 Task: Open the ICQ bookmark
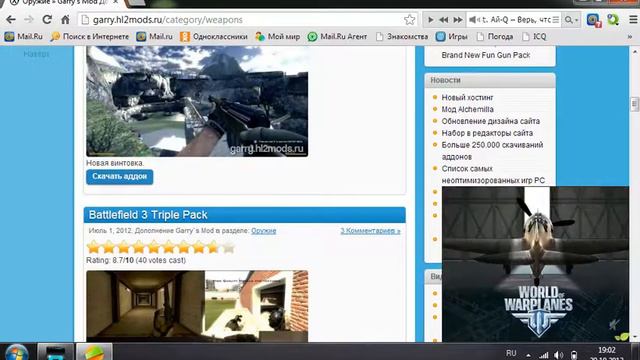(534, 37)
